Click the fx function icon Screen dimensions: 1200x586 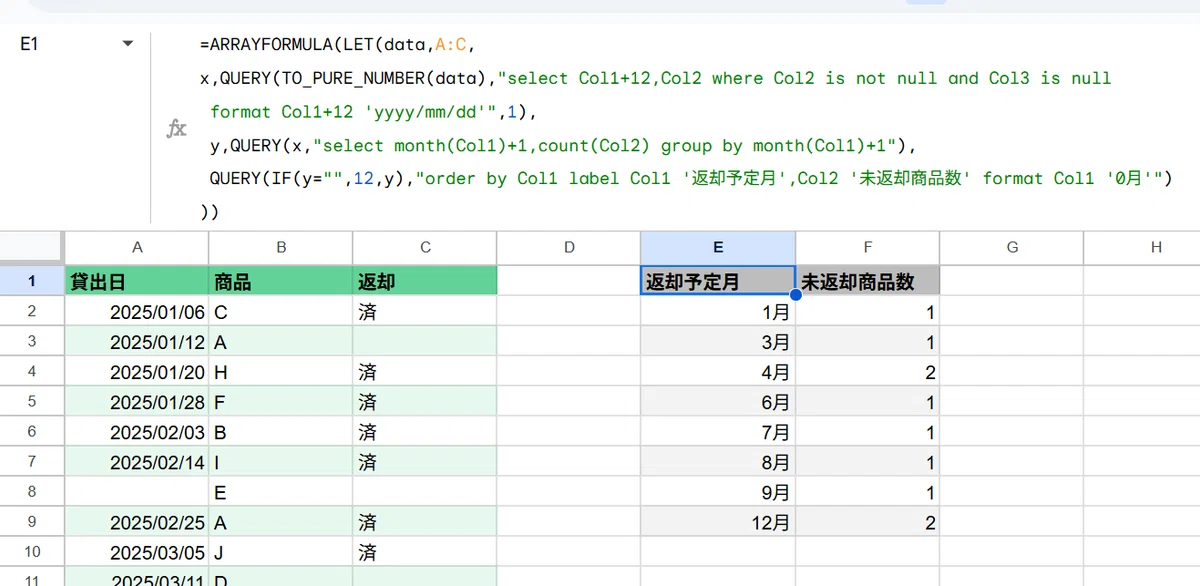click(x=176, y=128)
